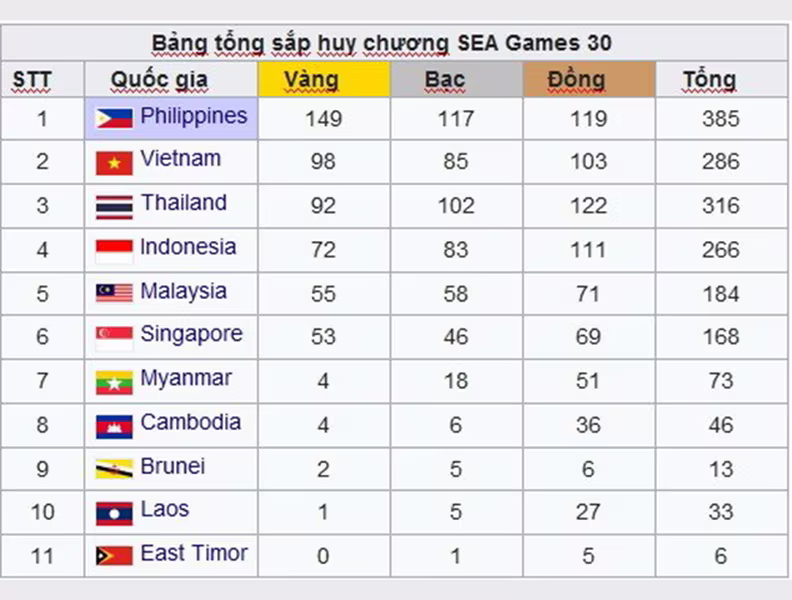Click the bronze Đồng column header
The height and width of the screenshot is (600, 792).
(x=589, y=79)
